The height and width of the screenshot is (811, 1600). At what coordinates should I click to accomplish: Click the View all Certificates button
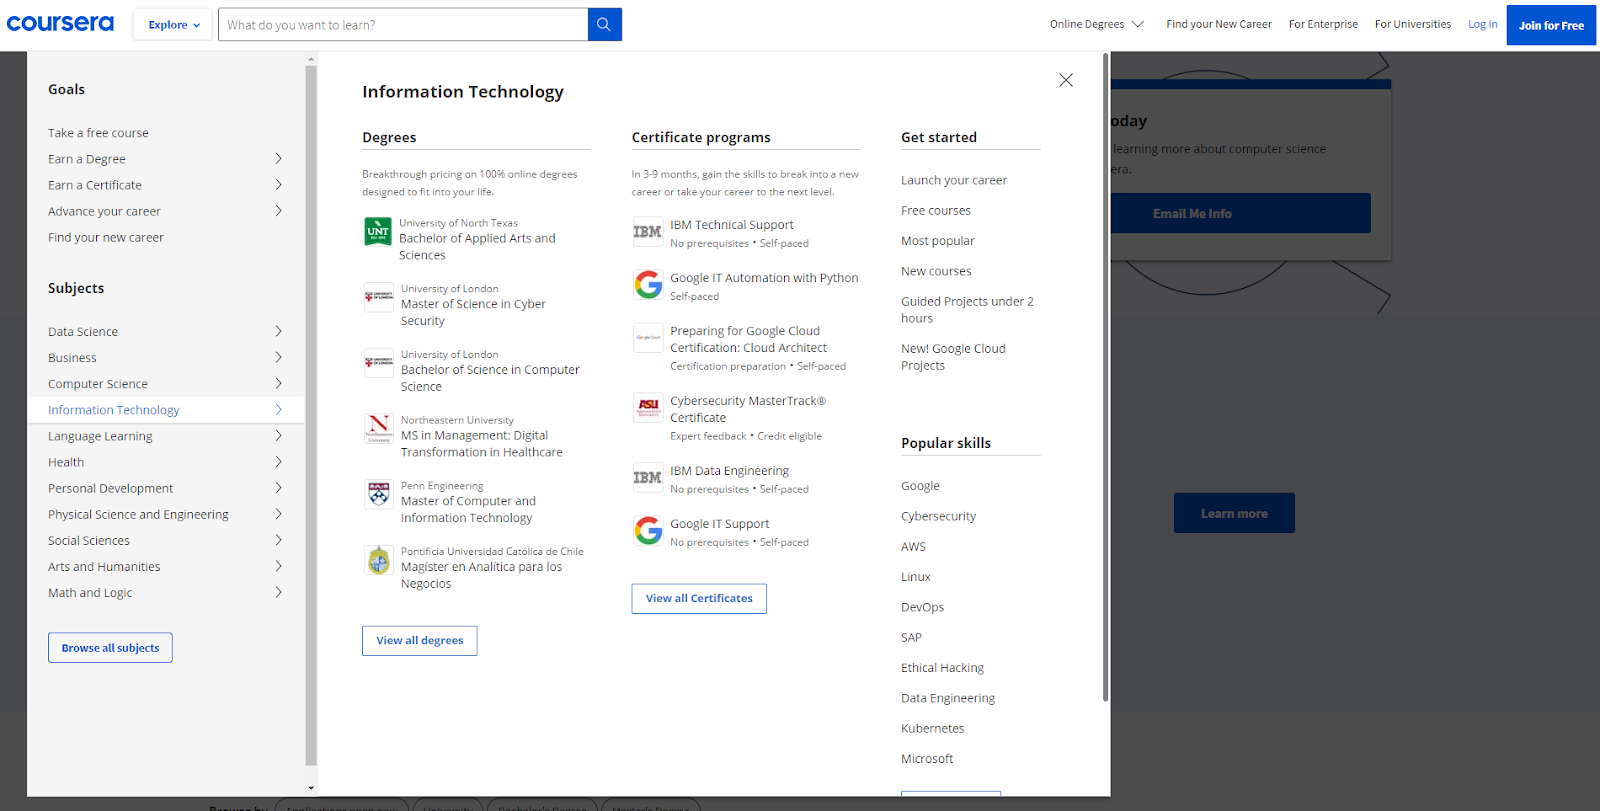pos(699,599)
